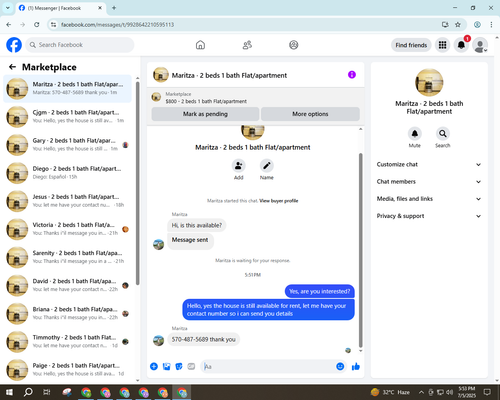
Task: Expand the Chat members section
Action: pos(429,182)
